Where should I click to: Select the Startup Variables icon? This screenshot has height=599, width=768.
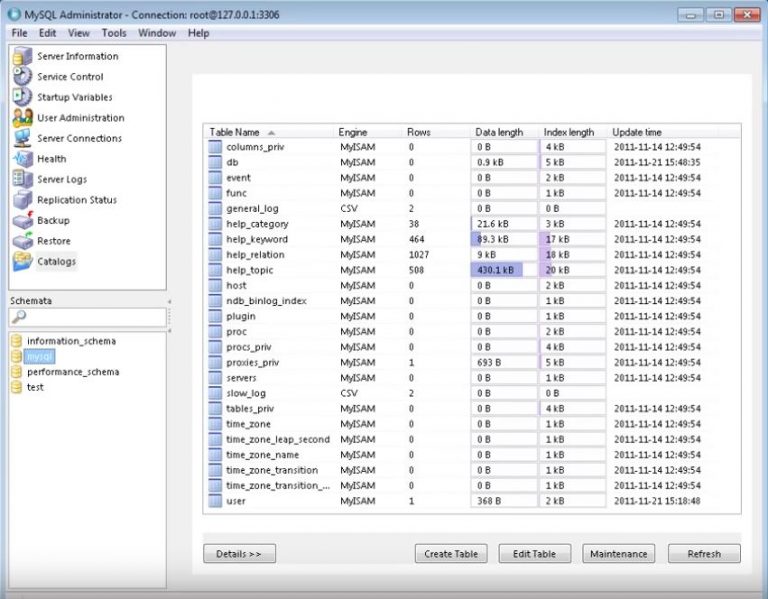point(22,97)
